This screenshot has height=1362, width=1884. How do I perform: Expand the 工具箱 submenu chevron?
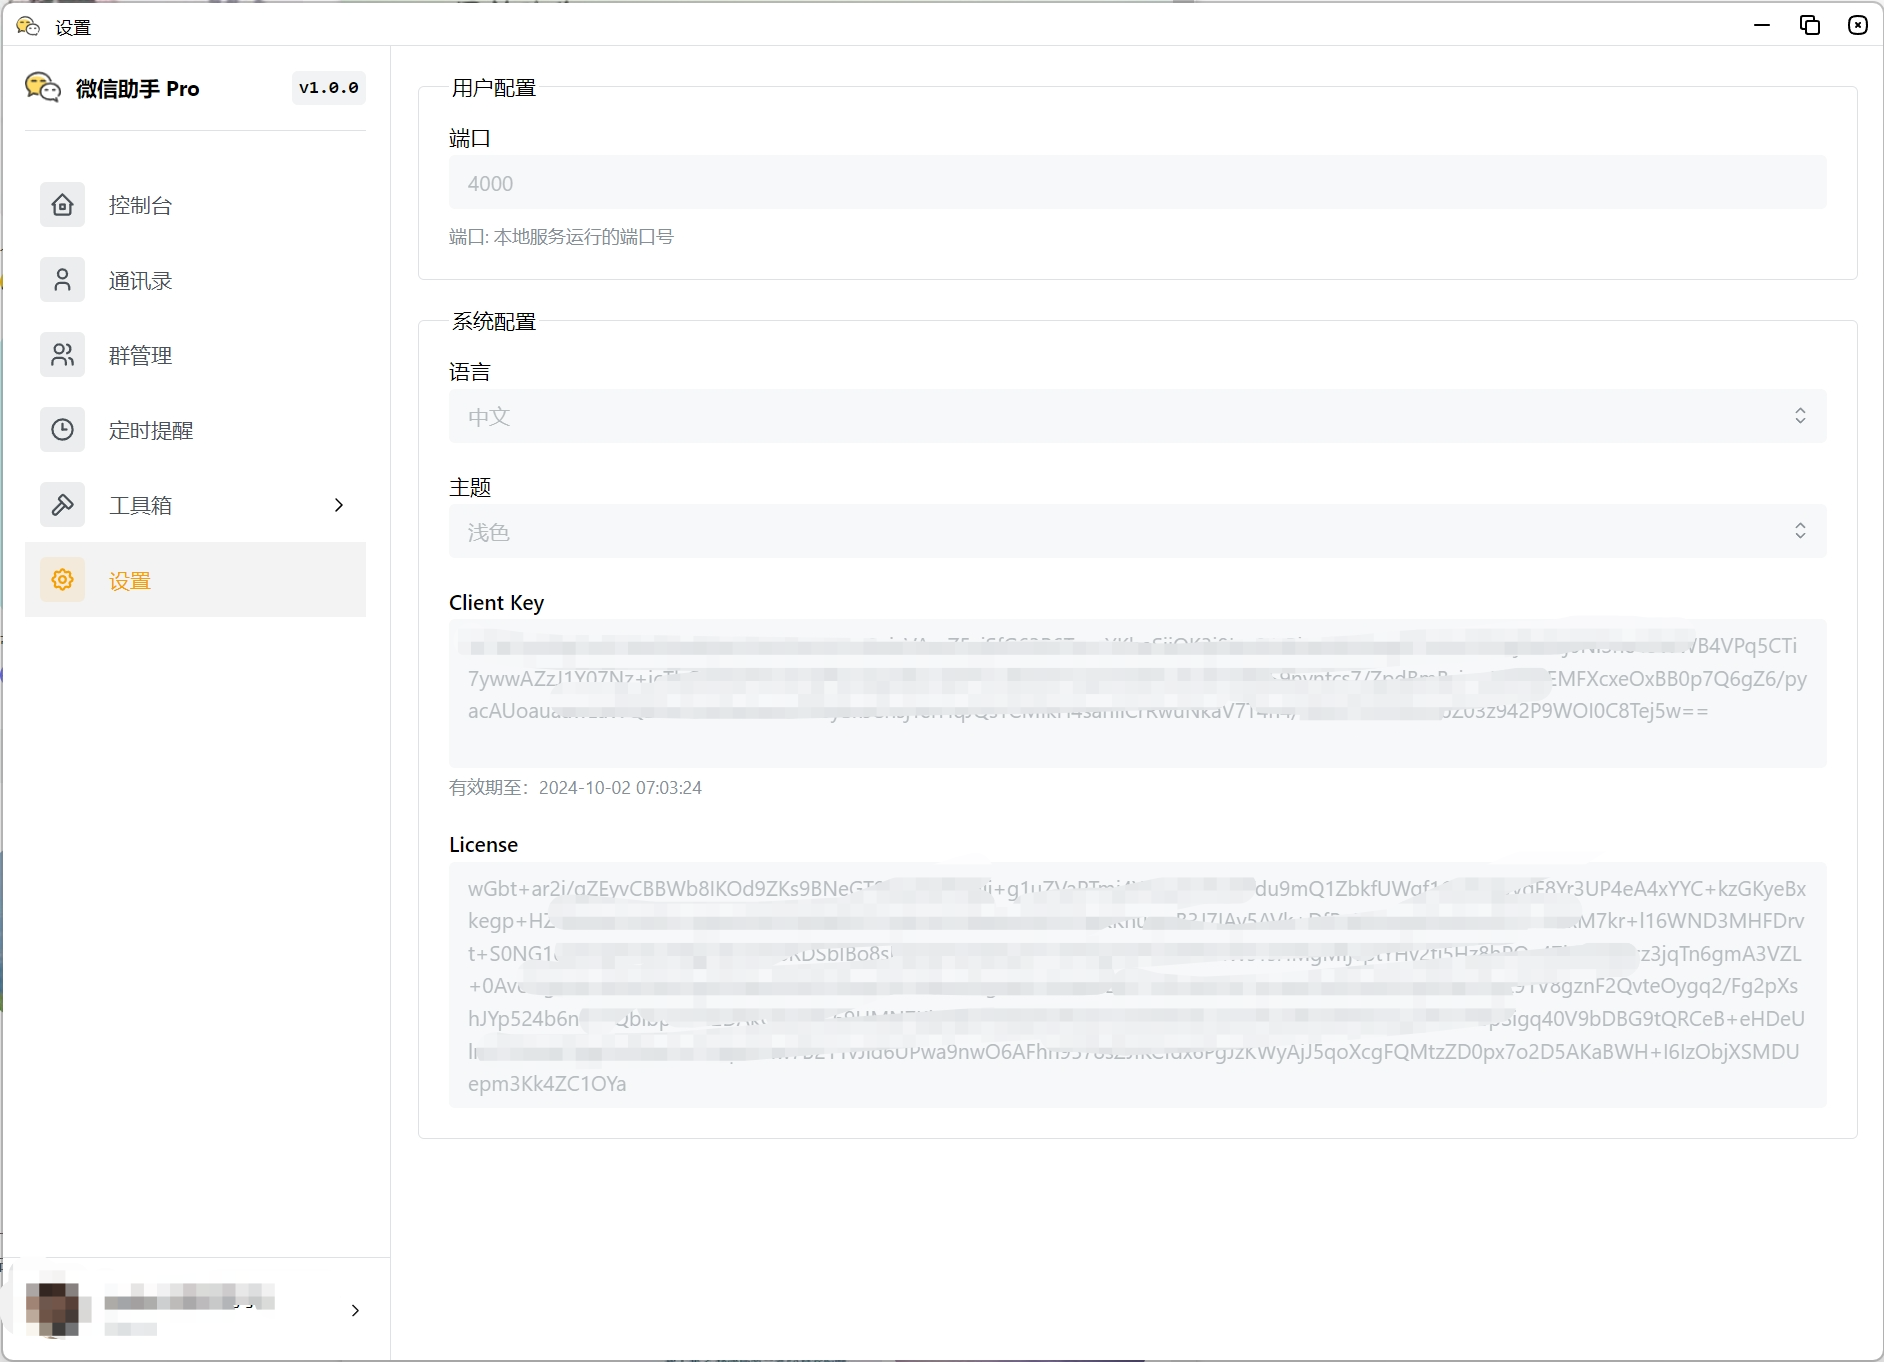339,505
